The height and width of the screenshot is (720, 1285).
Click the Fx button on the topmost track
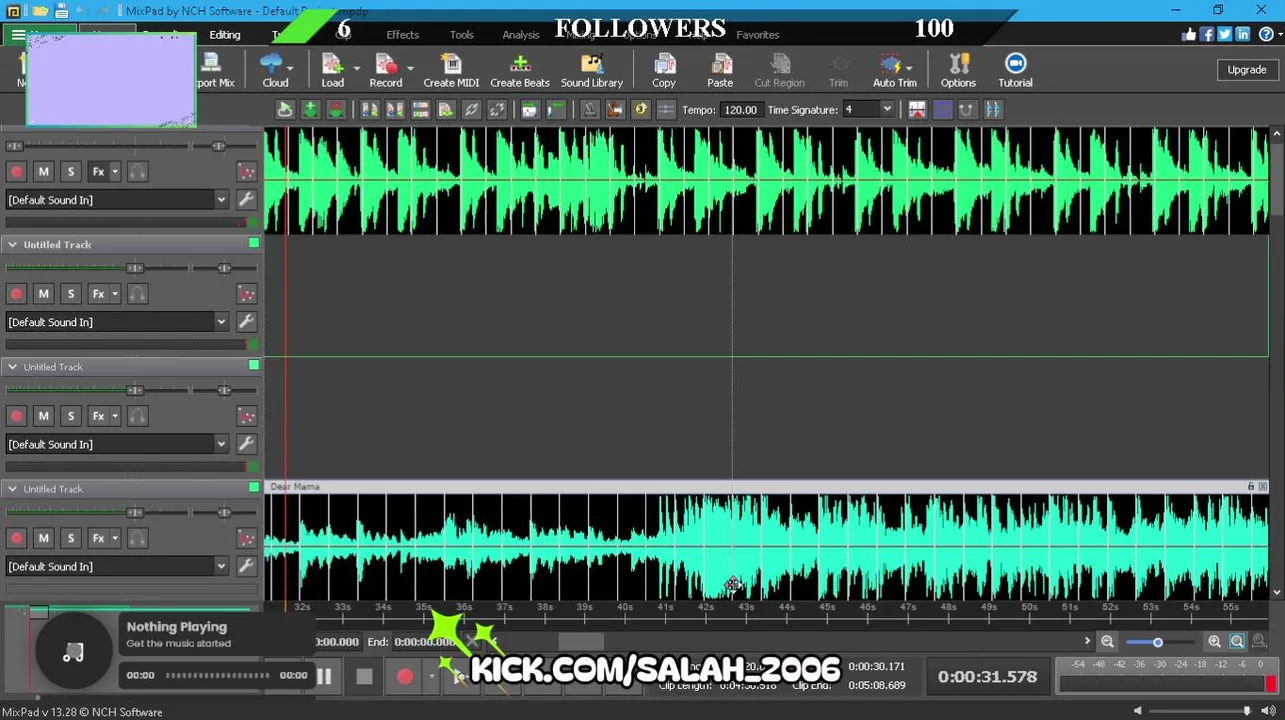point(98,172)
